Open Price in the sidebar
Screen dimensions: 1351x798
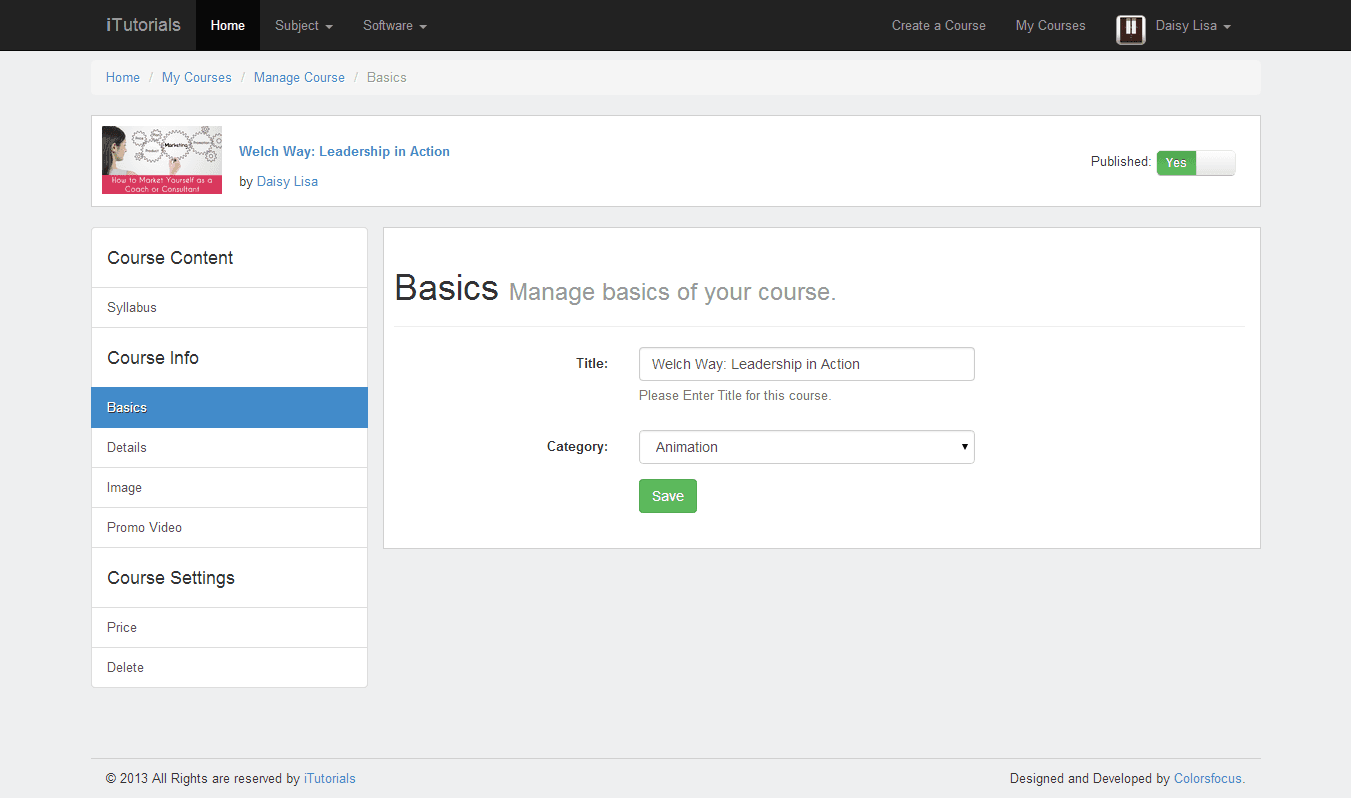(x=229, y=628)
